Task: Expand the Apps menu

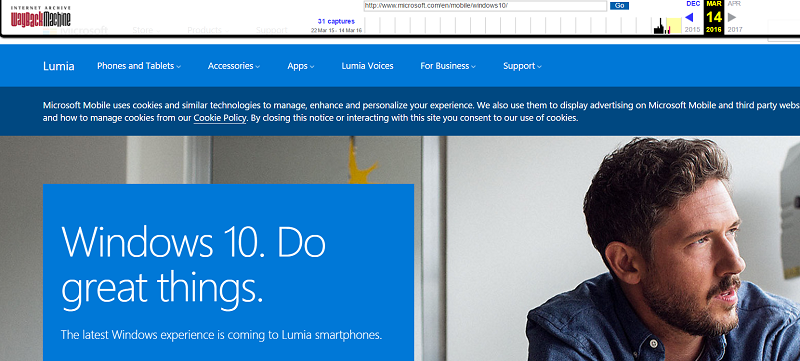Action: pyautogui.click(x=301, y=66)
